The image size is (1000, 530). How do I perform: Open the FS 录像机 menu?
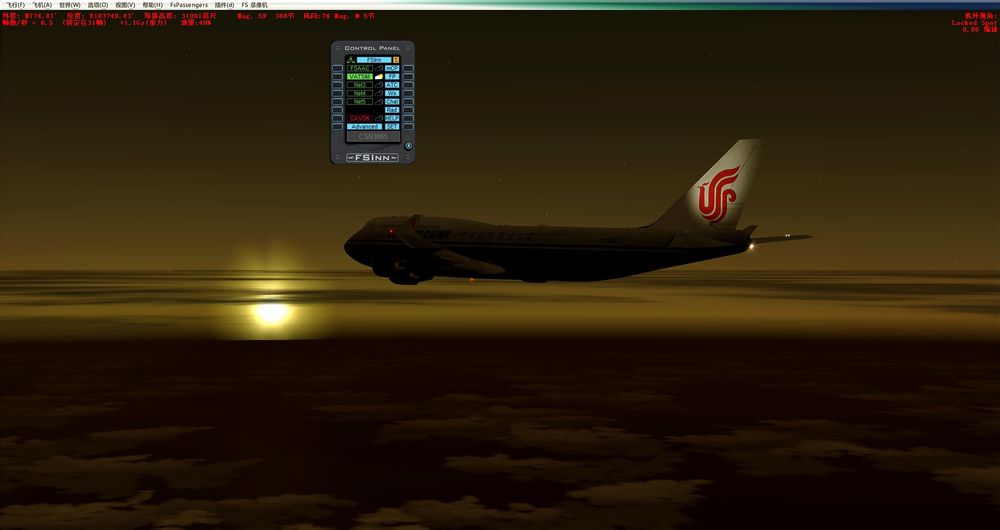point(254,4)
